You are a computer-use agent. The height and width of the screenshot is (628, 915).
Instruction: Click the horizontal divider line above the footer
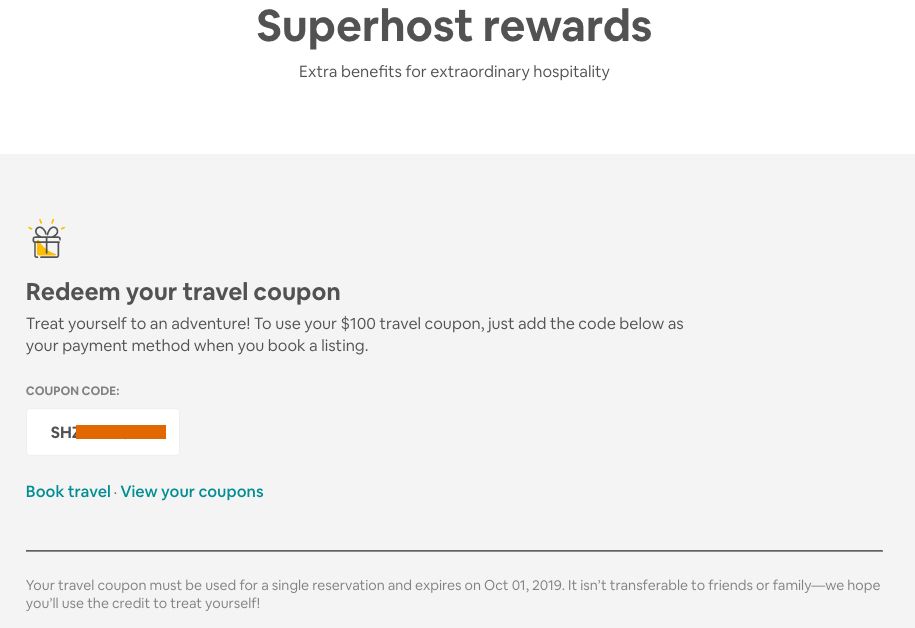tap(454, 551)
